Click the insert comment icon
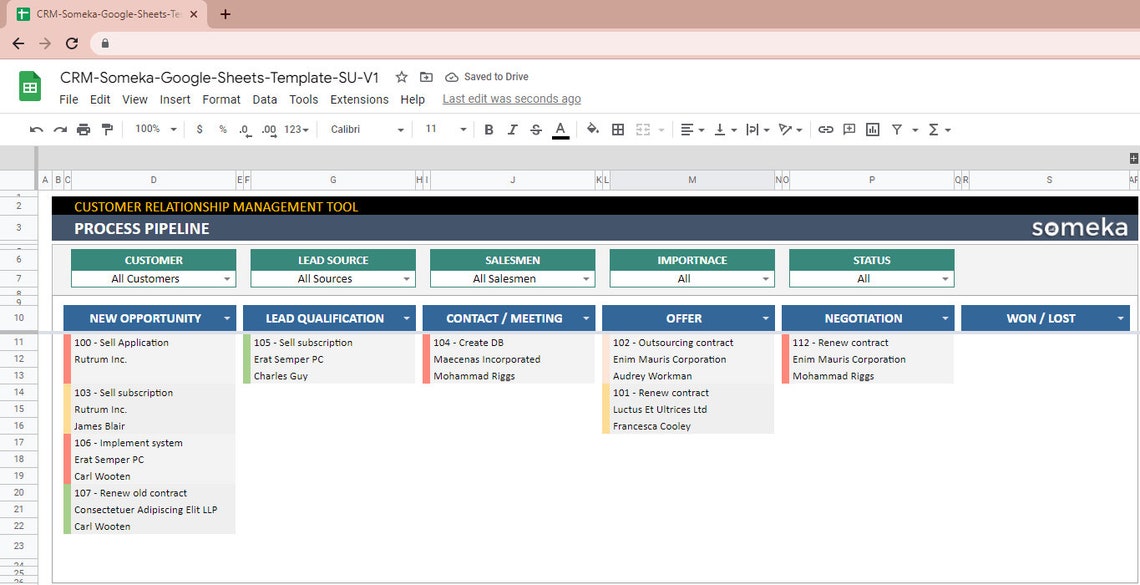 847,129
